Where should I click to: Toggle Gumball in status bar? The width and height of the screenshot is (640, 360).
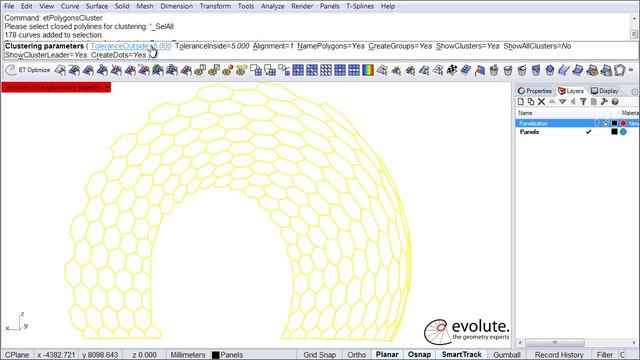pyautogui.click(x=507, y=355)
